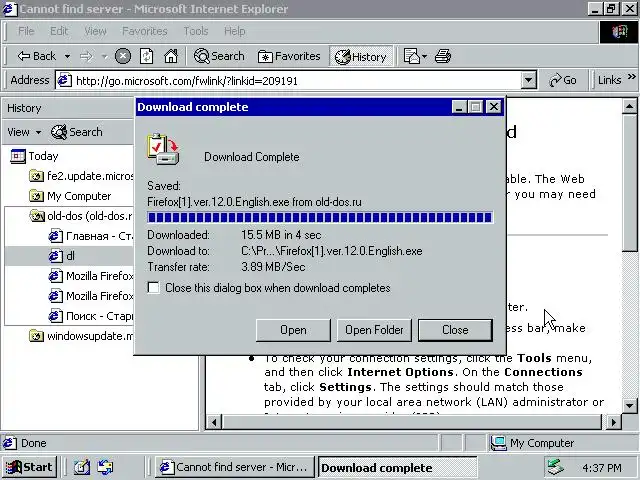The width and height of the screenshot is (640, 480).
Task: Click the My Computer zone status icon
Action: pyautogui.click(x=498, y=443)
